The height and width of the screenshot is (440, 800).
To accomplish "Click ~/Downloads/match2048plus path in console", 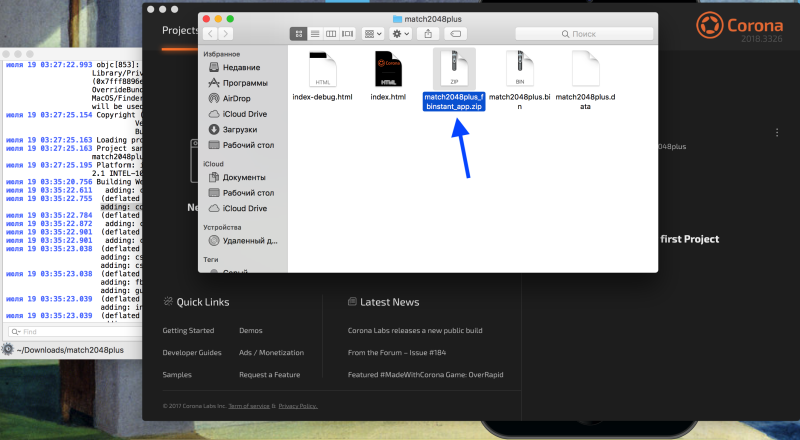I will click(70, 350).
